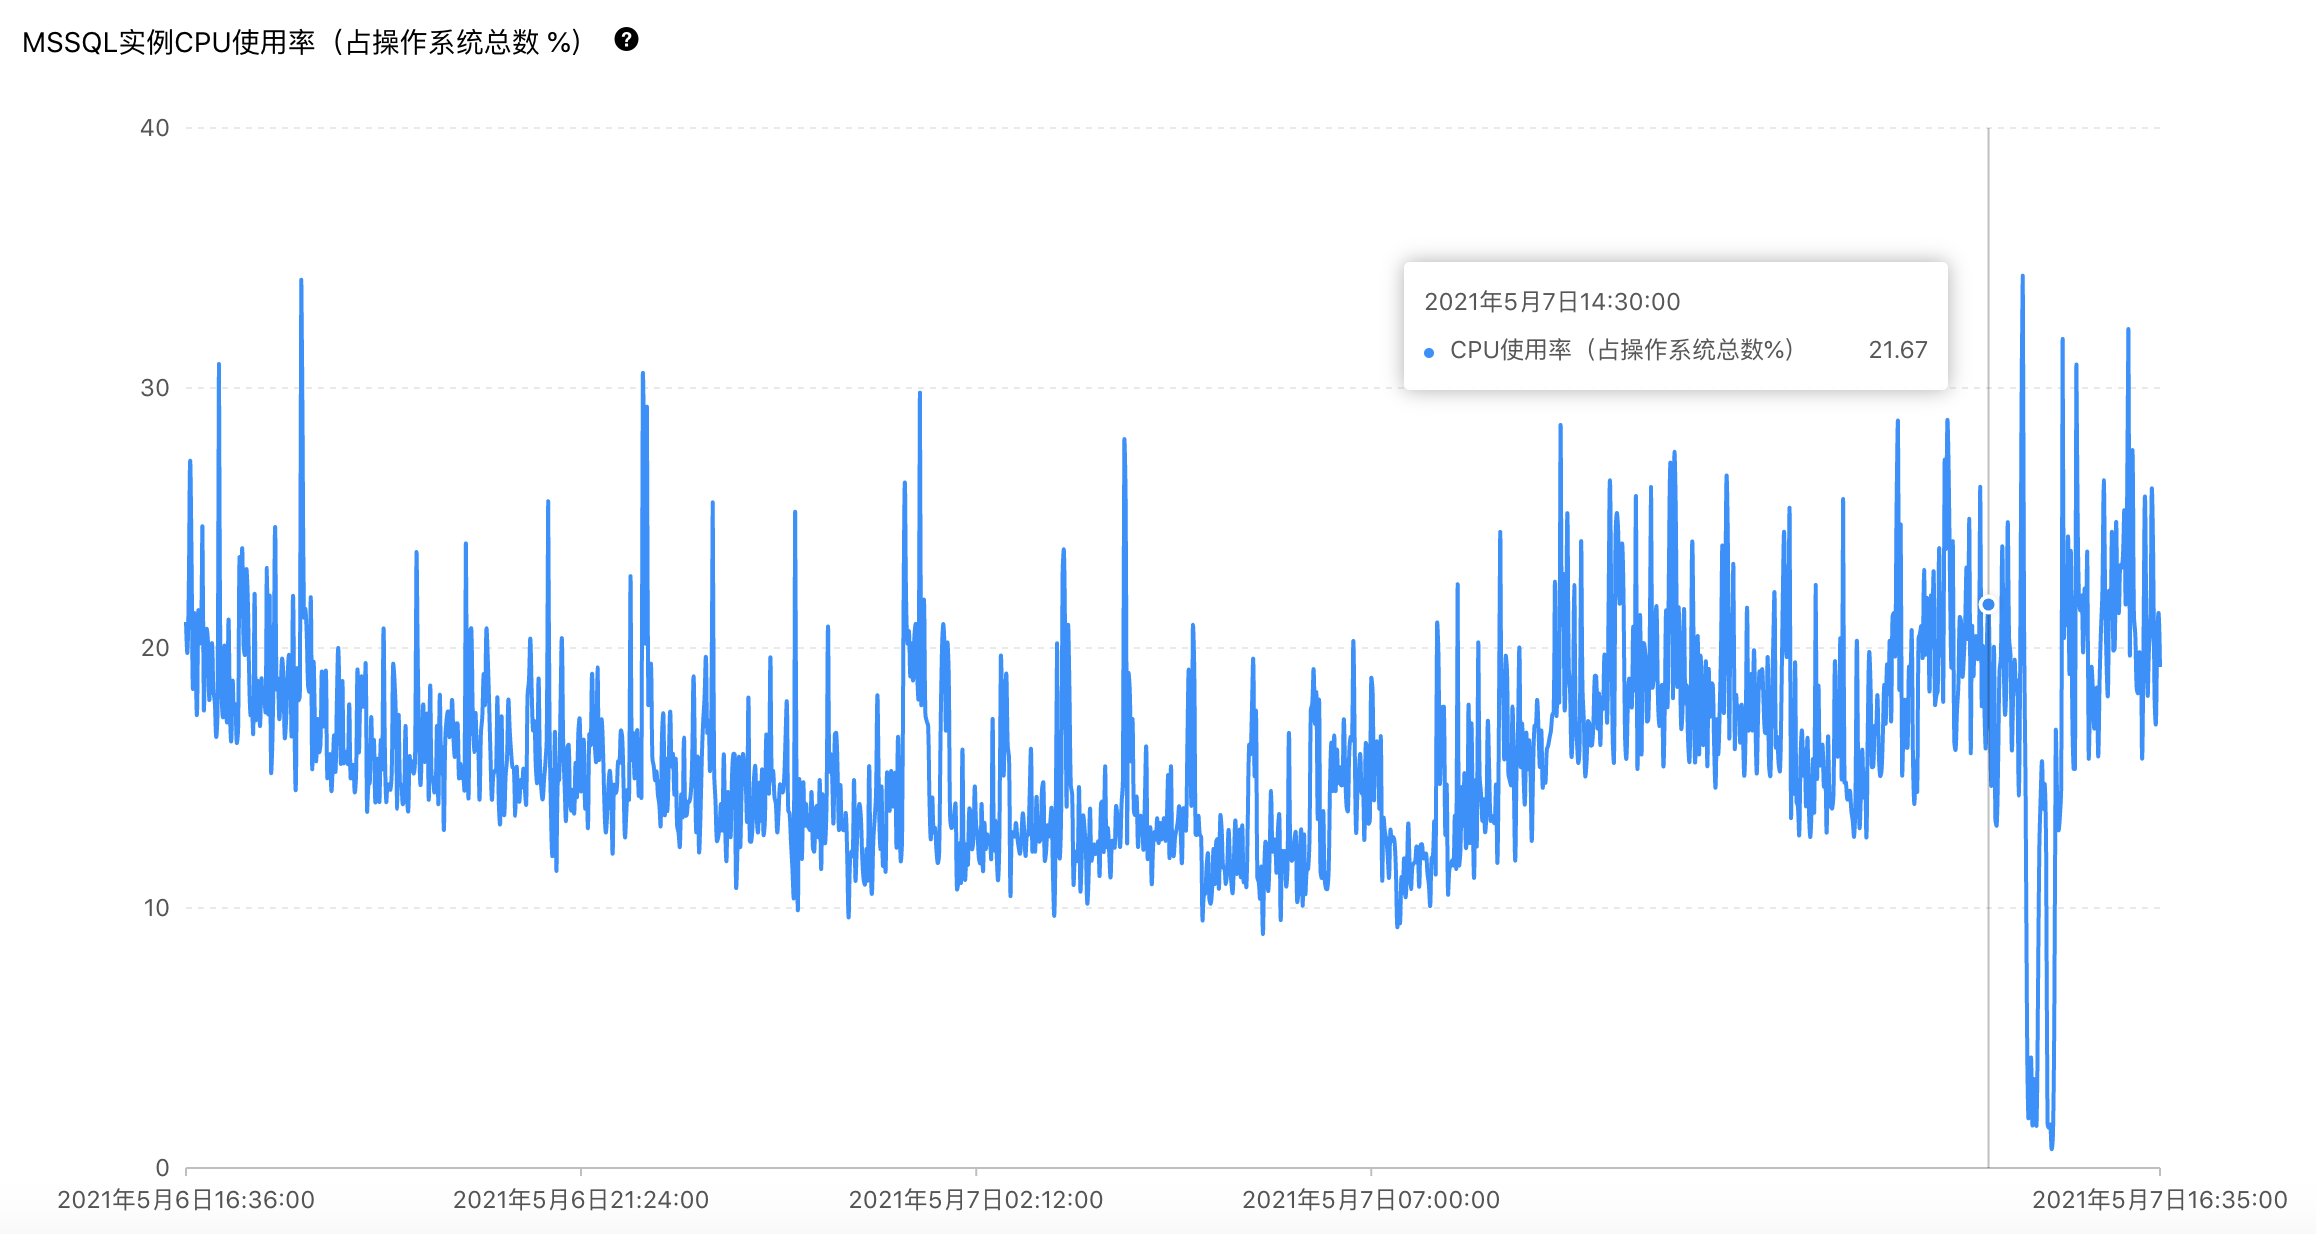Select y-axis value '10'
Screen dimensions: 2316x1234
click(156, 908)
